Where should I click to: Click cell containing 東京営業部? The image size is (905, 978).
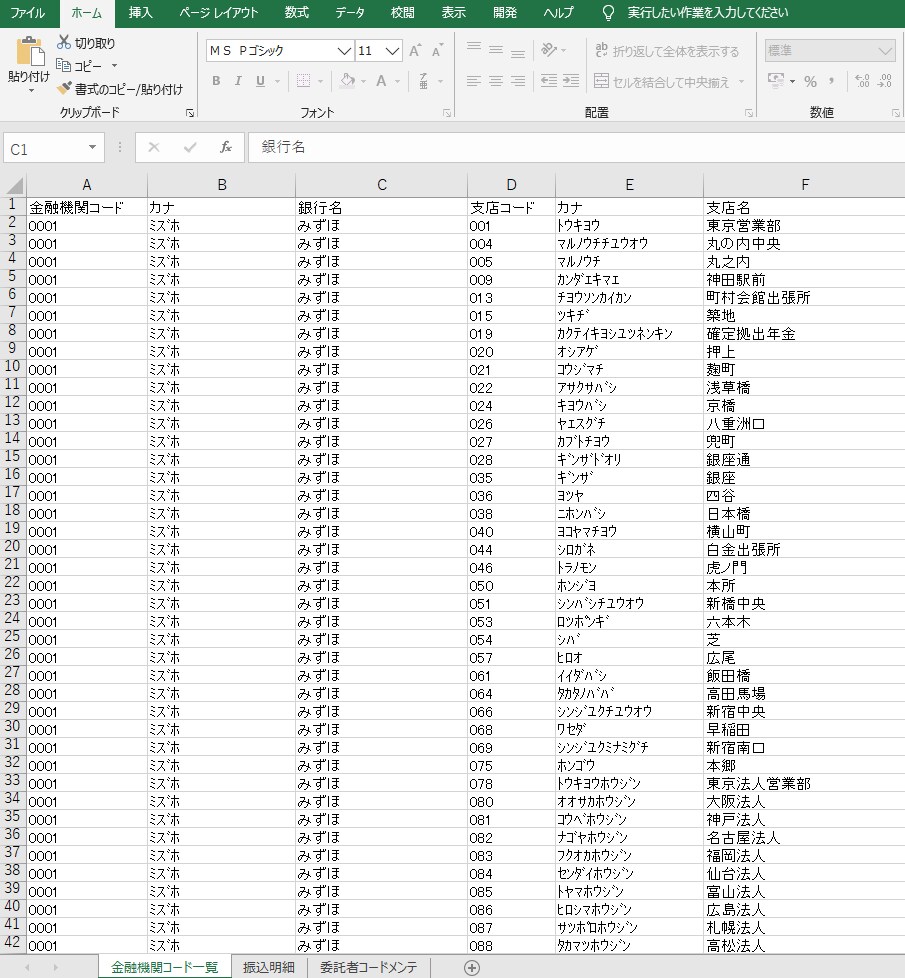804,225
